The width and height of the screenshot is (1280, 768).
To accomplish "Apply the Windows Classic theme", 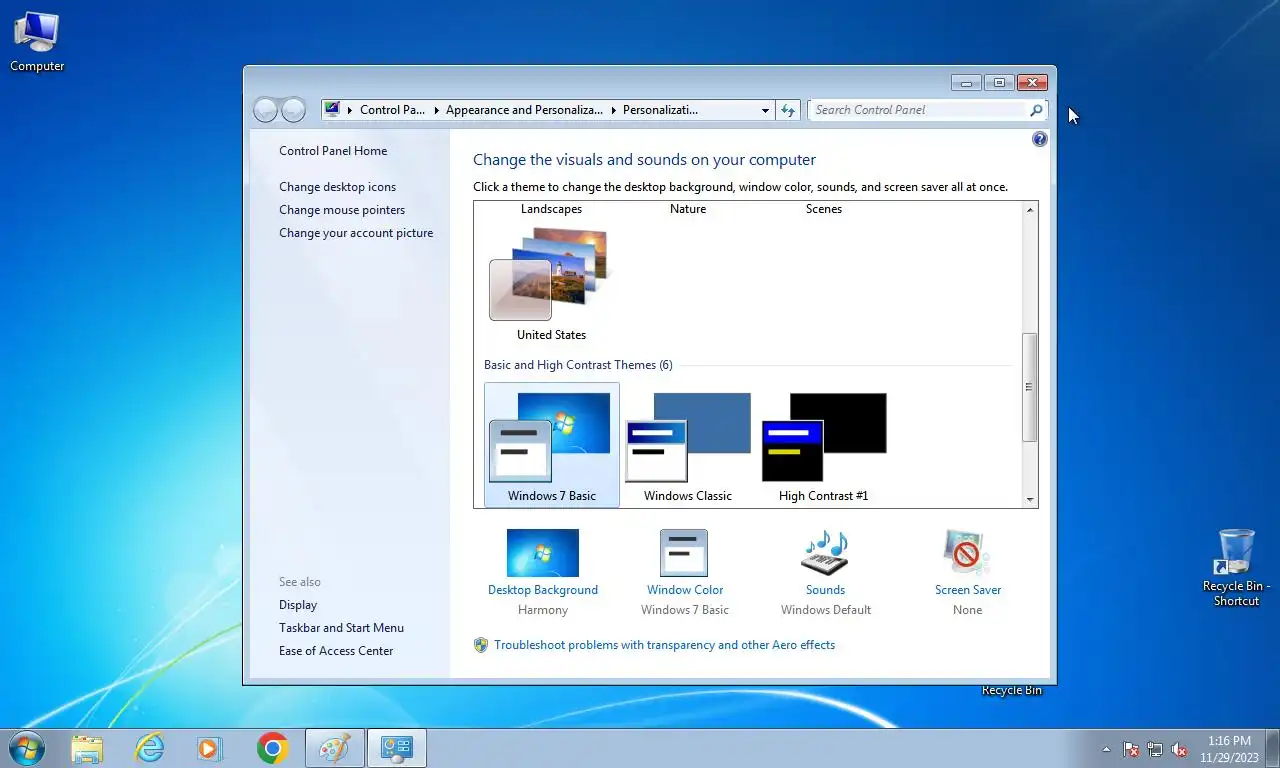I will click(x=688, y=445).
